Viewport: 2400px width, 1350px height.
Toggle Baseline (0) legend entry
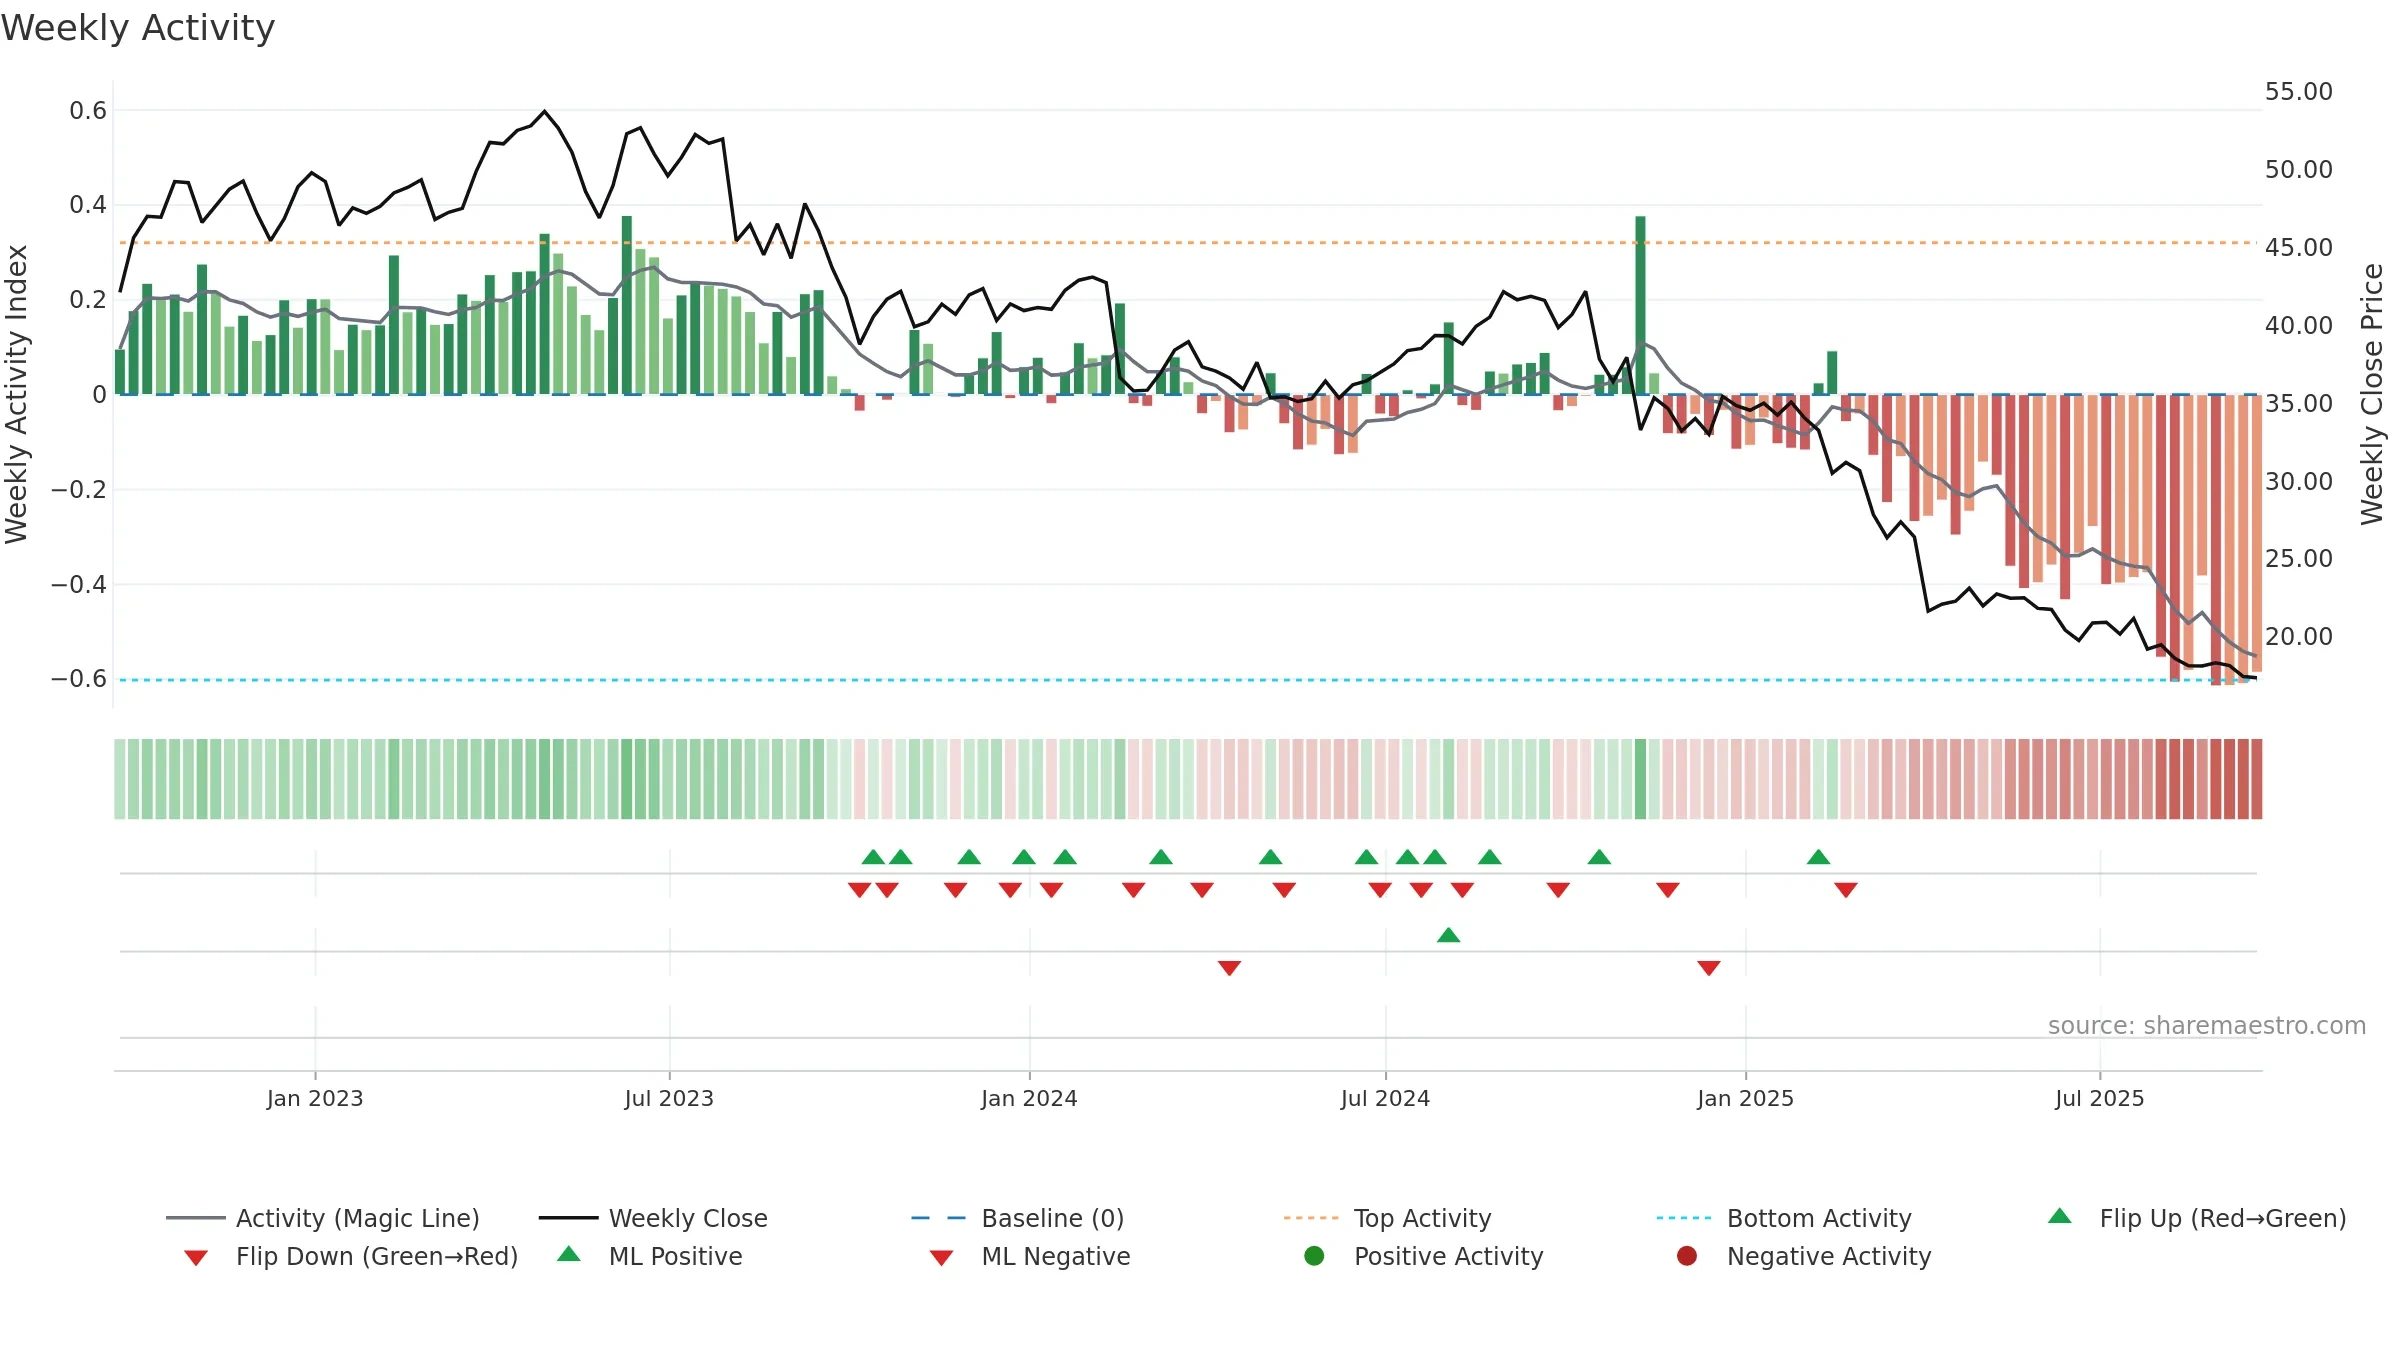[x=1018, y=1218]
